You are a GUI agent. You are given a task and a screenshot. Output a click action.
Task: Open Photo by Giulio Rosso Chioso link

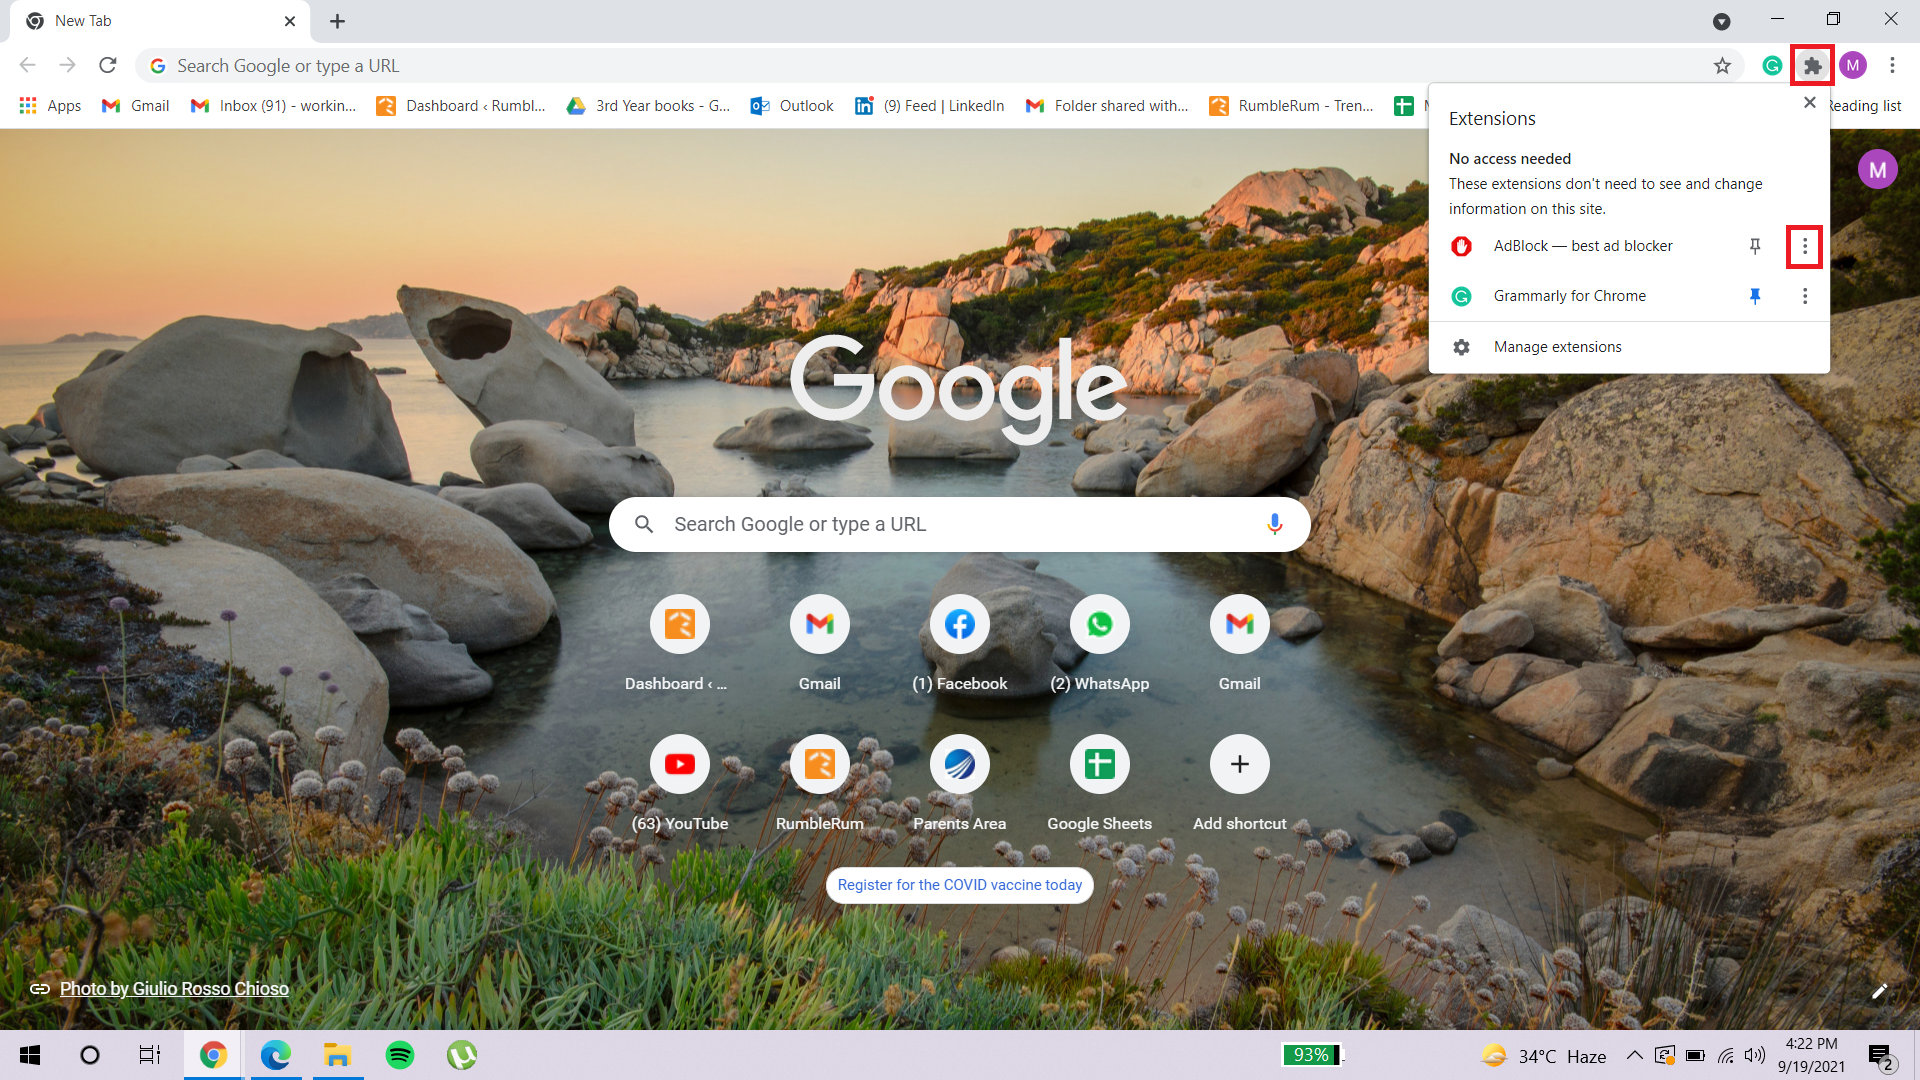coord(174,989)
